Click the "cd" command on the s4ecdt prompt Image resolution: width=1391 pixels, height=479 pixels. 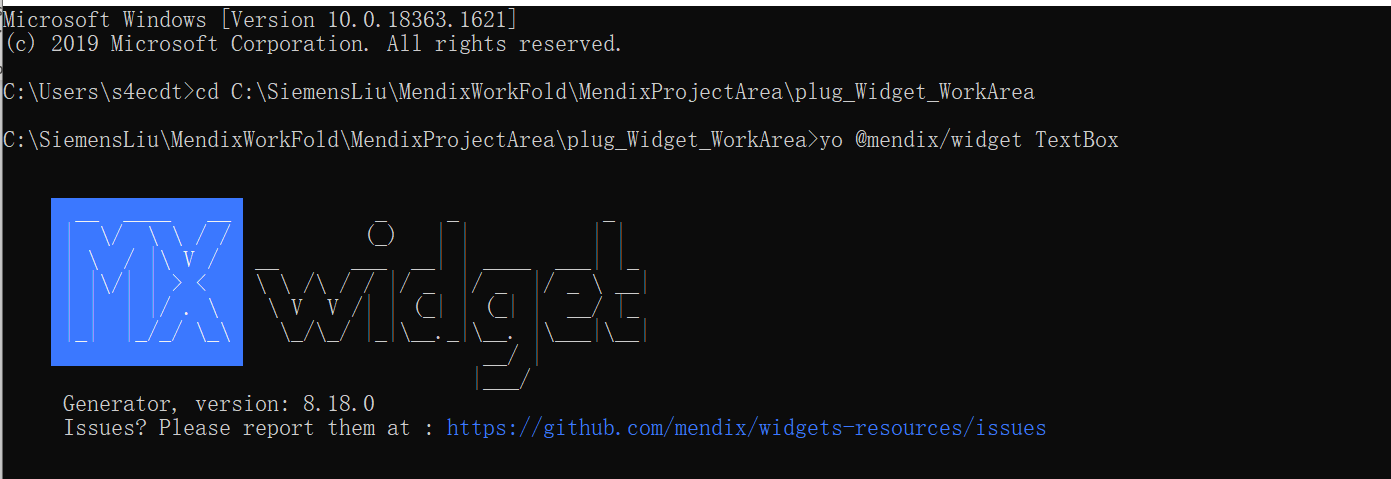206,92
